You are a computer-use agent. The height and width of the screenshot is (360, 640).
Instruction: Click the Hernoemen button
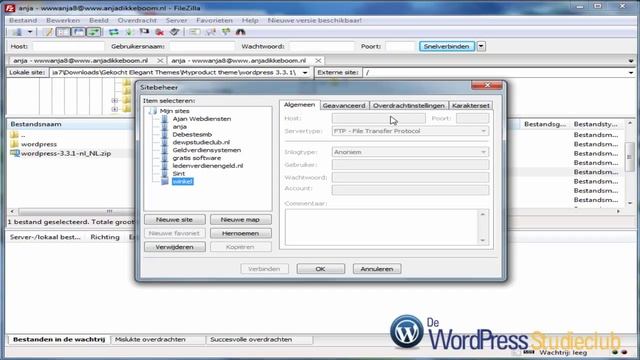tap(240, 233)
